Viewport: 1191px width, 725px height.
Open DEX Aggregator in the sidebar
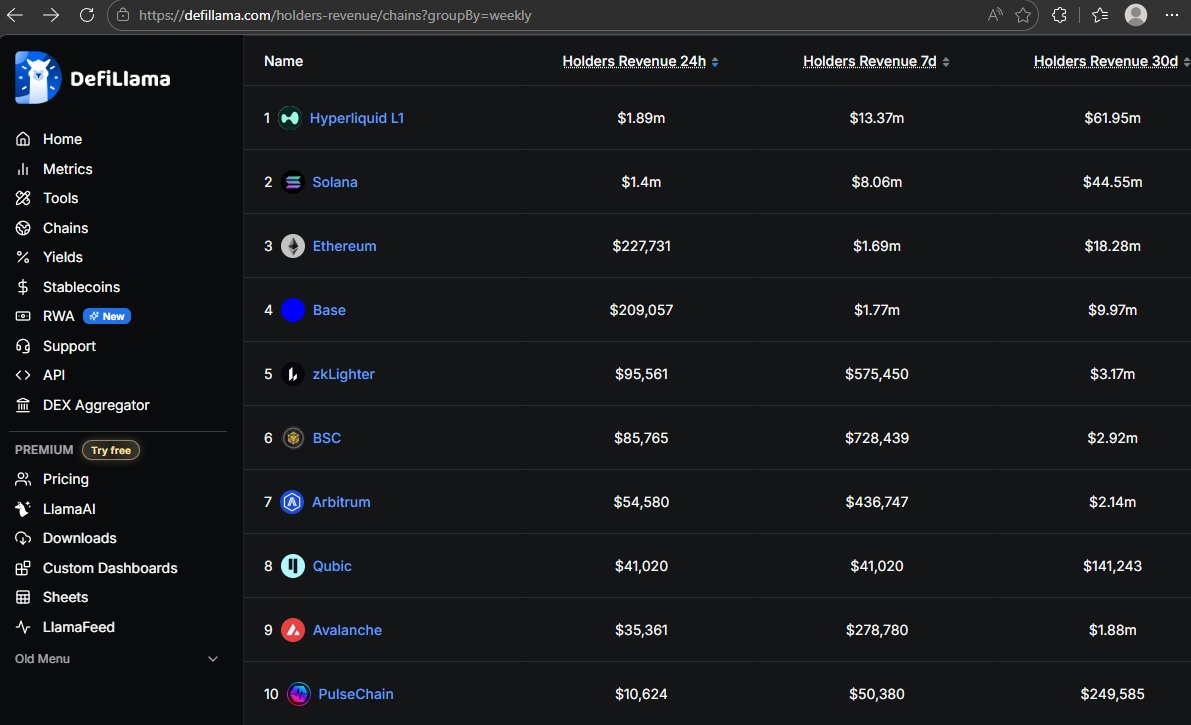pos(96,405)
